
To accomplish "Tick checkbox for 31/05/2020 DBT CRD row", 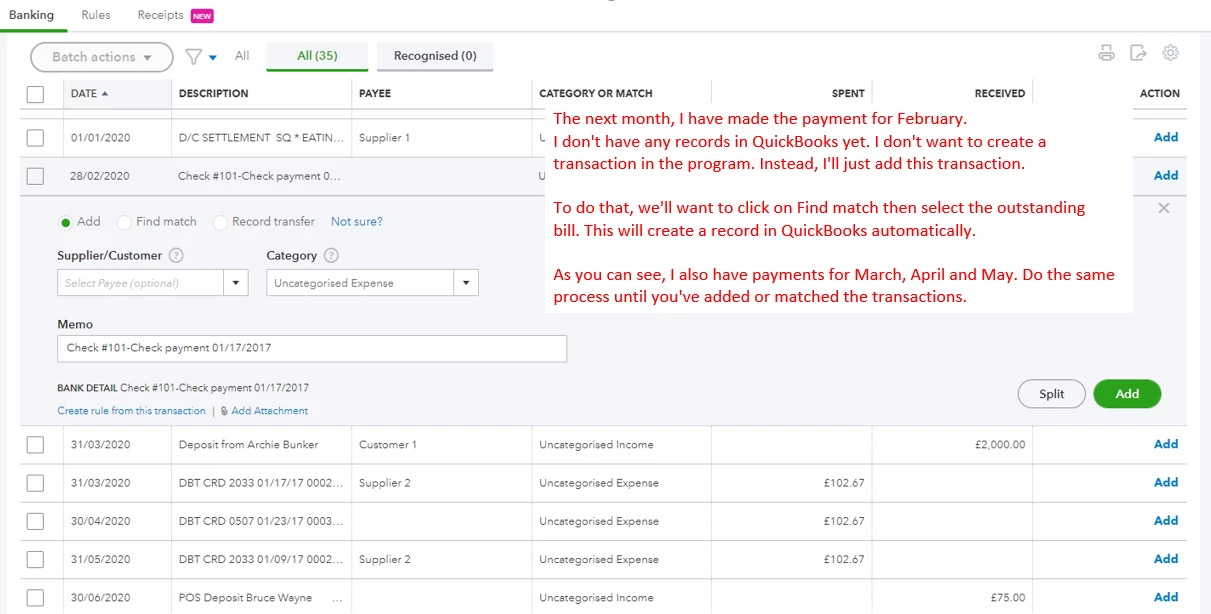I will [35, 560].
